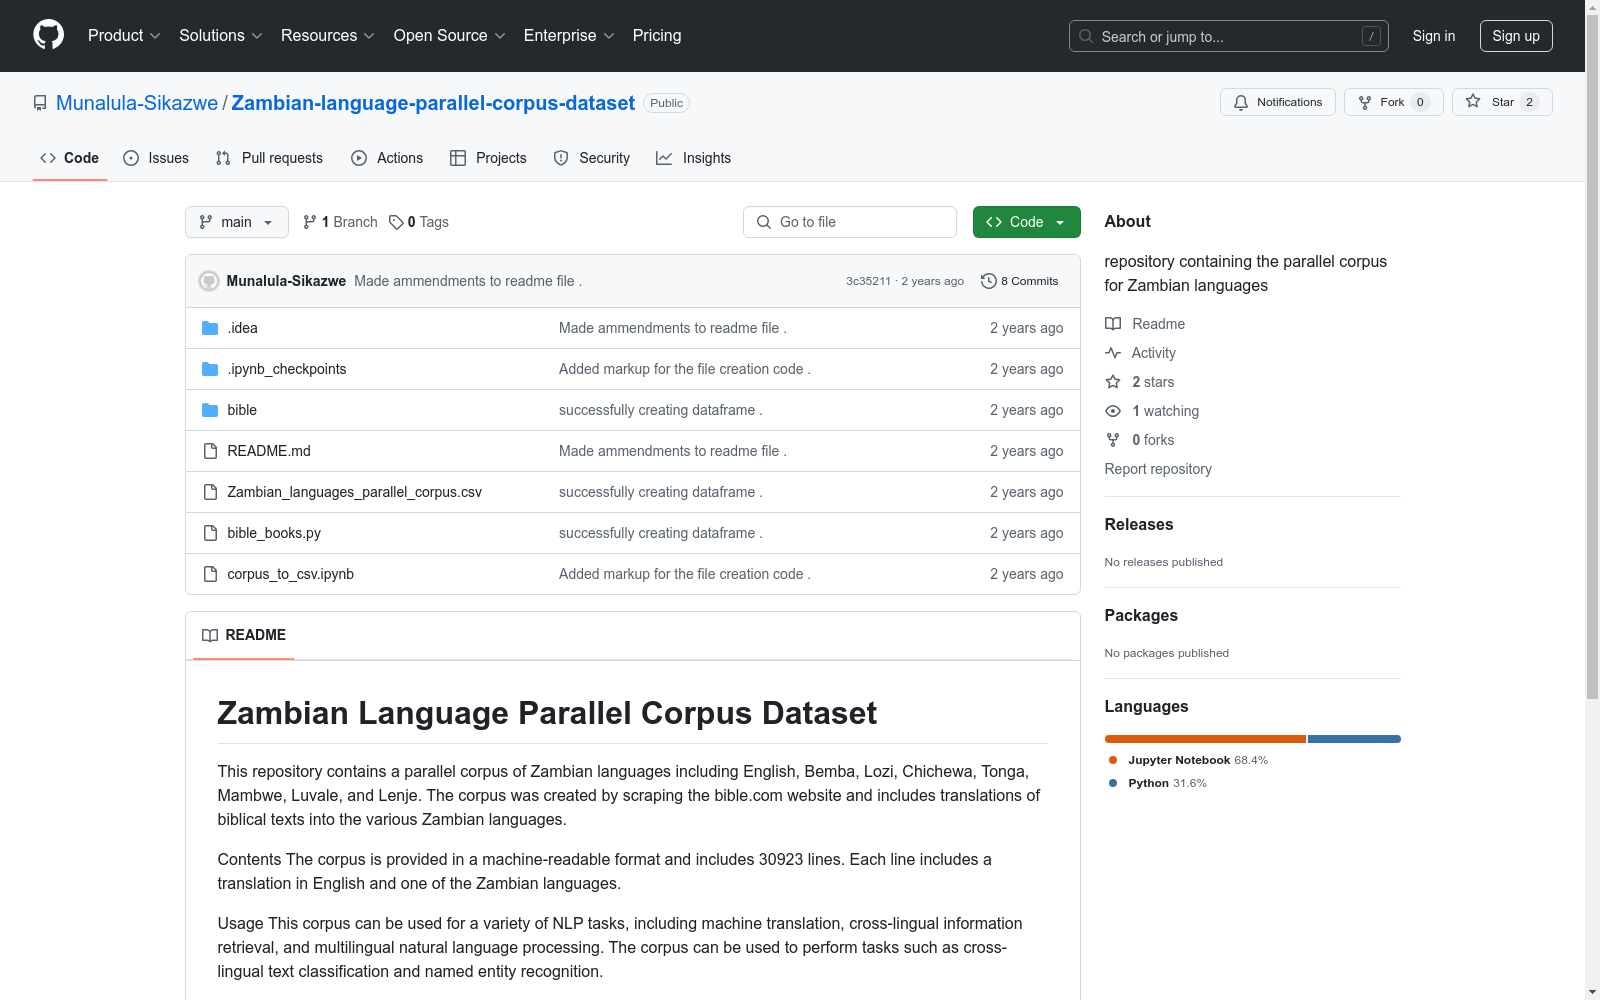1600x1000 pixels.
Task: Click the 'Added markup' commit message for corpus_to_csv.ipynb
Action: pos(685,574)
